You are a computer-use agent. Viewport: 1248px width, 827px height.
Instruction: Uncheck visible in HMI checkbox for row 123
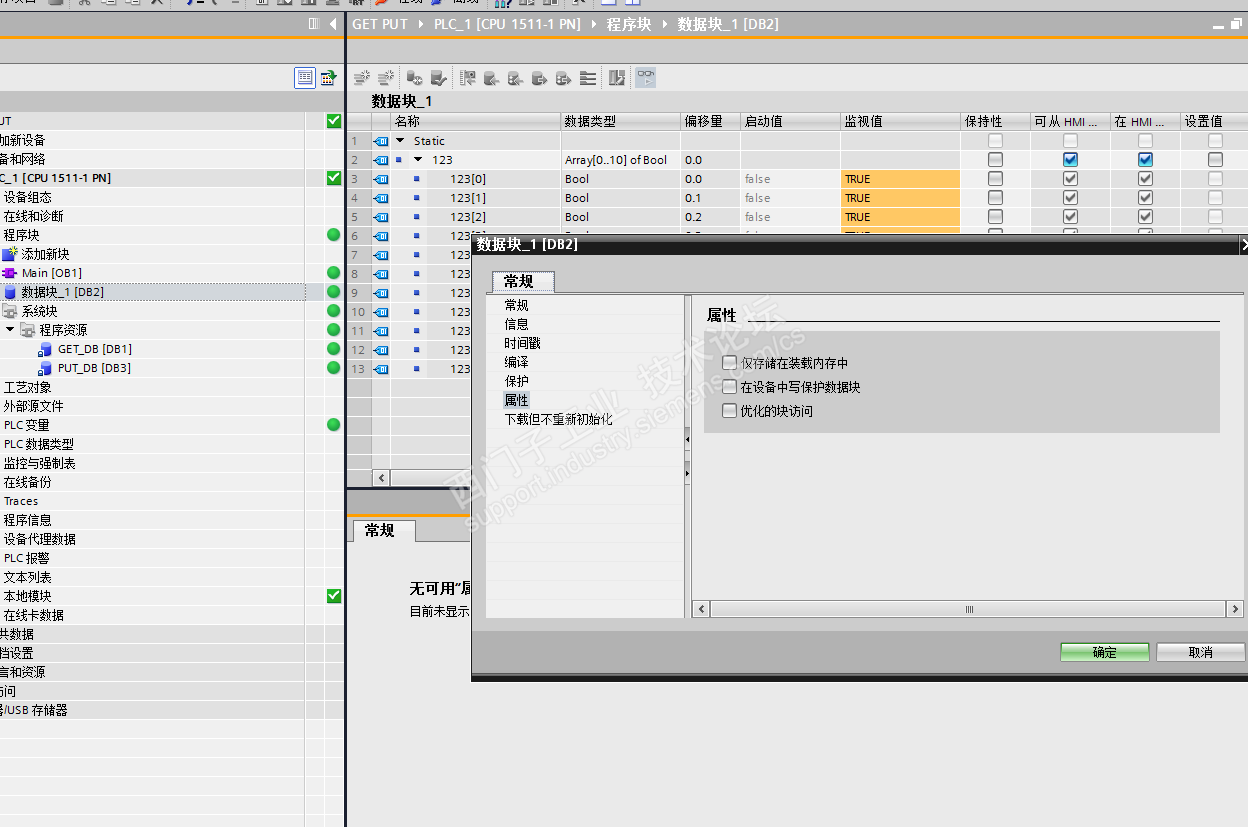click(x=1145, y=160)
